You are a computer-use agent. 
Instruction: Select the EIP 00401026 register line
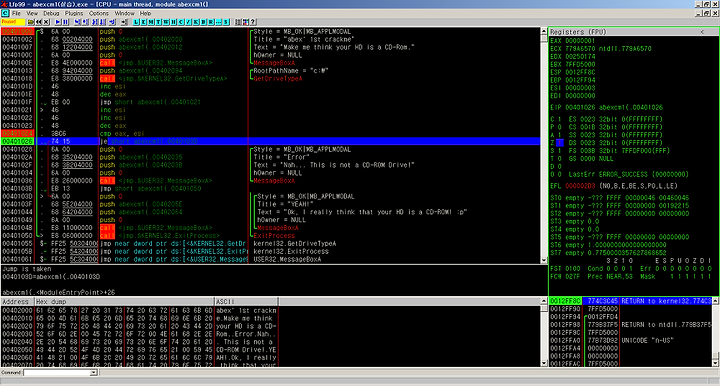point(607,107)
